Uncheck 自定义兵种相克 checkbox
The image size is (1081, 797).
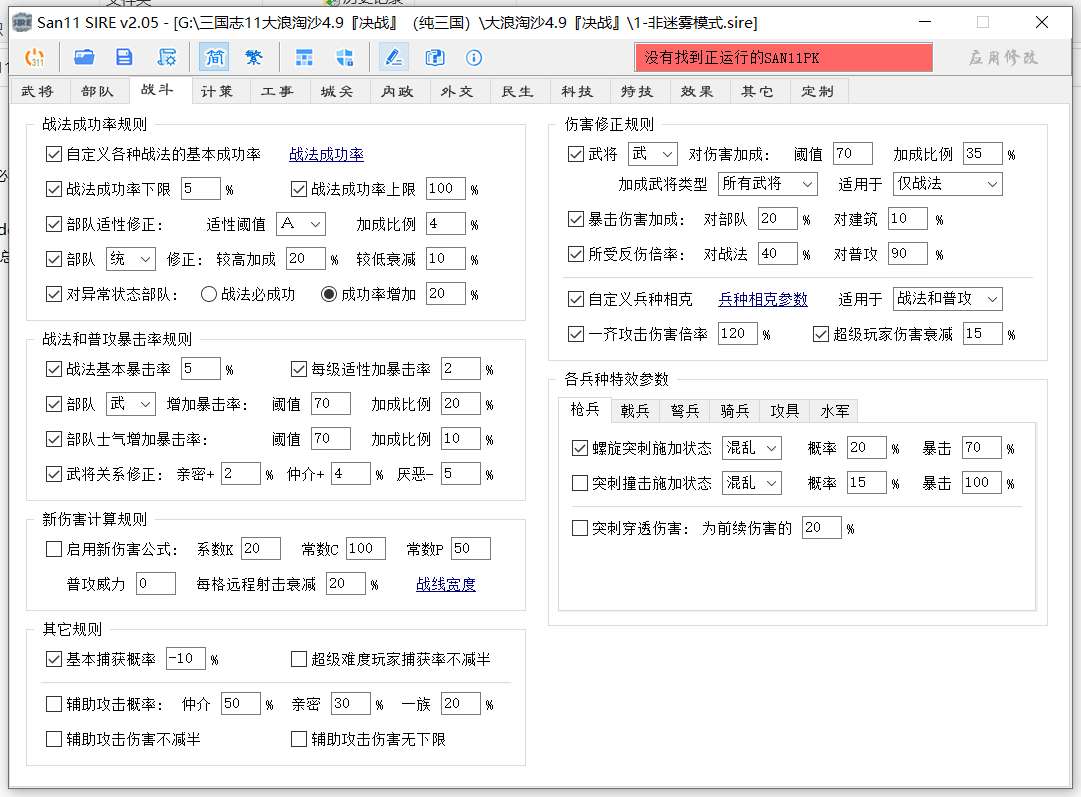(x=576, y=299)
